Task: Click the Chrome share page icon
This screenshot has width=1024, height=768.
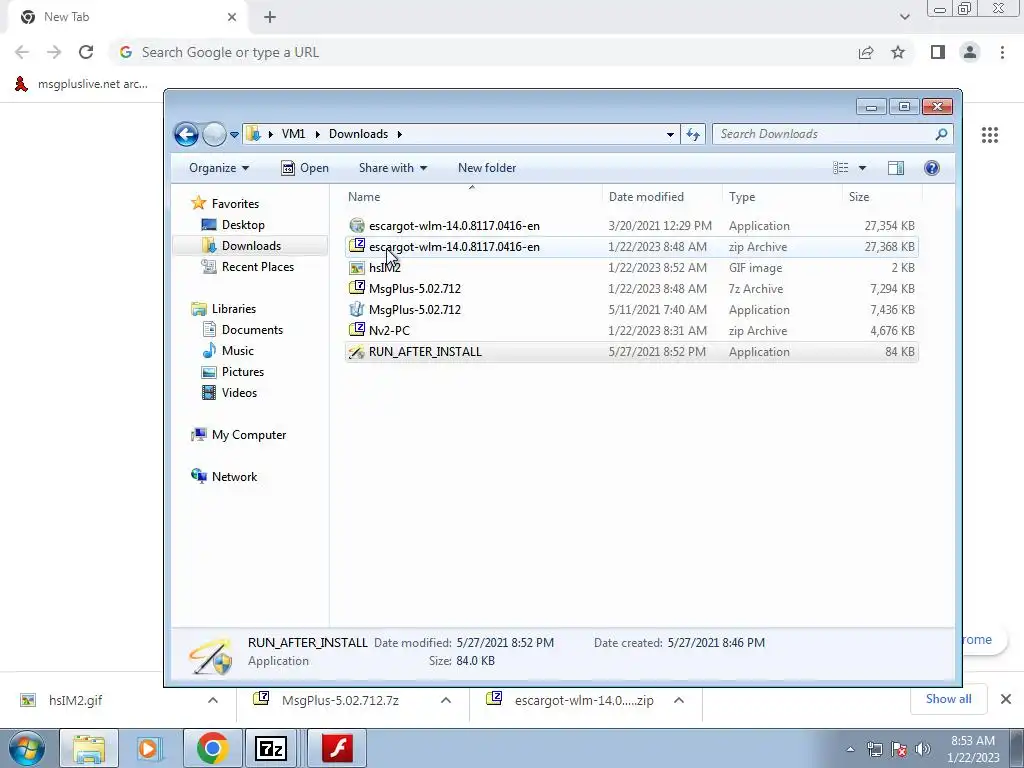Action: coord(866,52)
